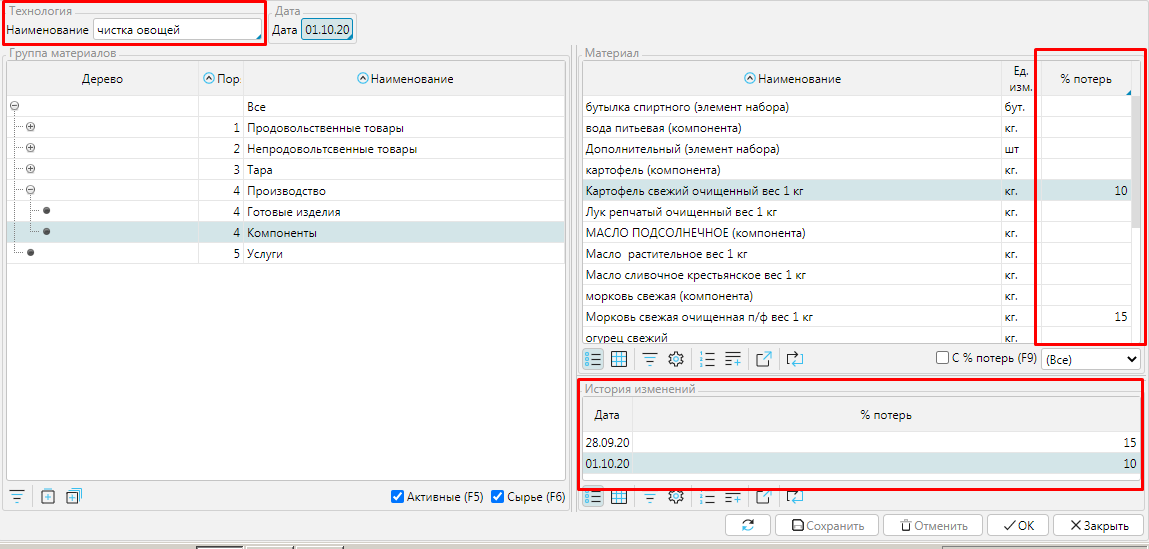Collapse the Производство tree node
Screen dimensions: 1149x549
(x=30, y=190)
